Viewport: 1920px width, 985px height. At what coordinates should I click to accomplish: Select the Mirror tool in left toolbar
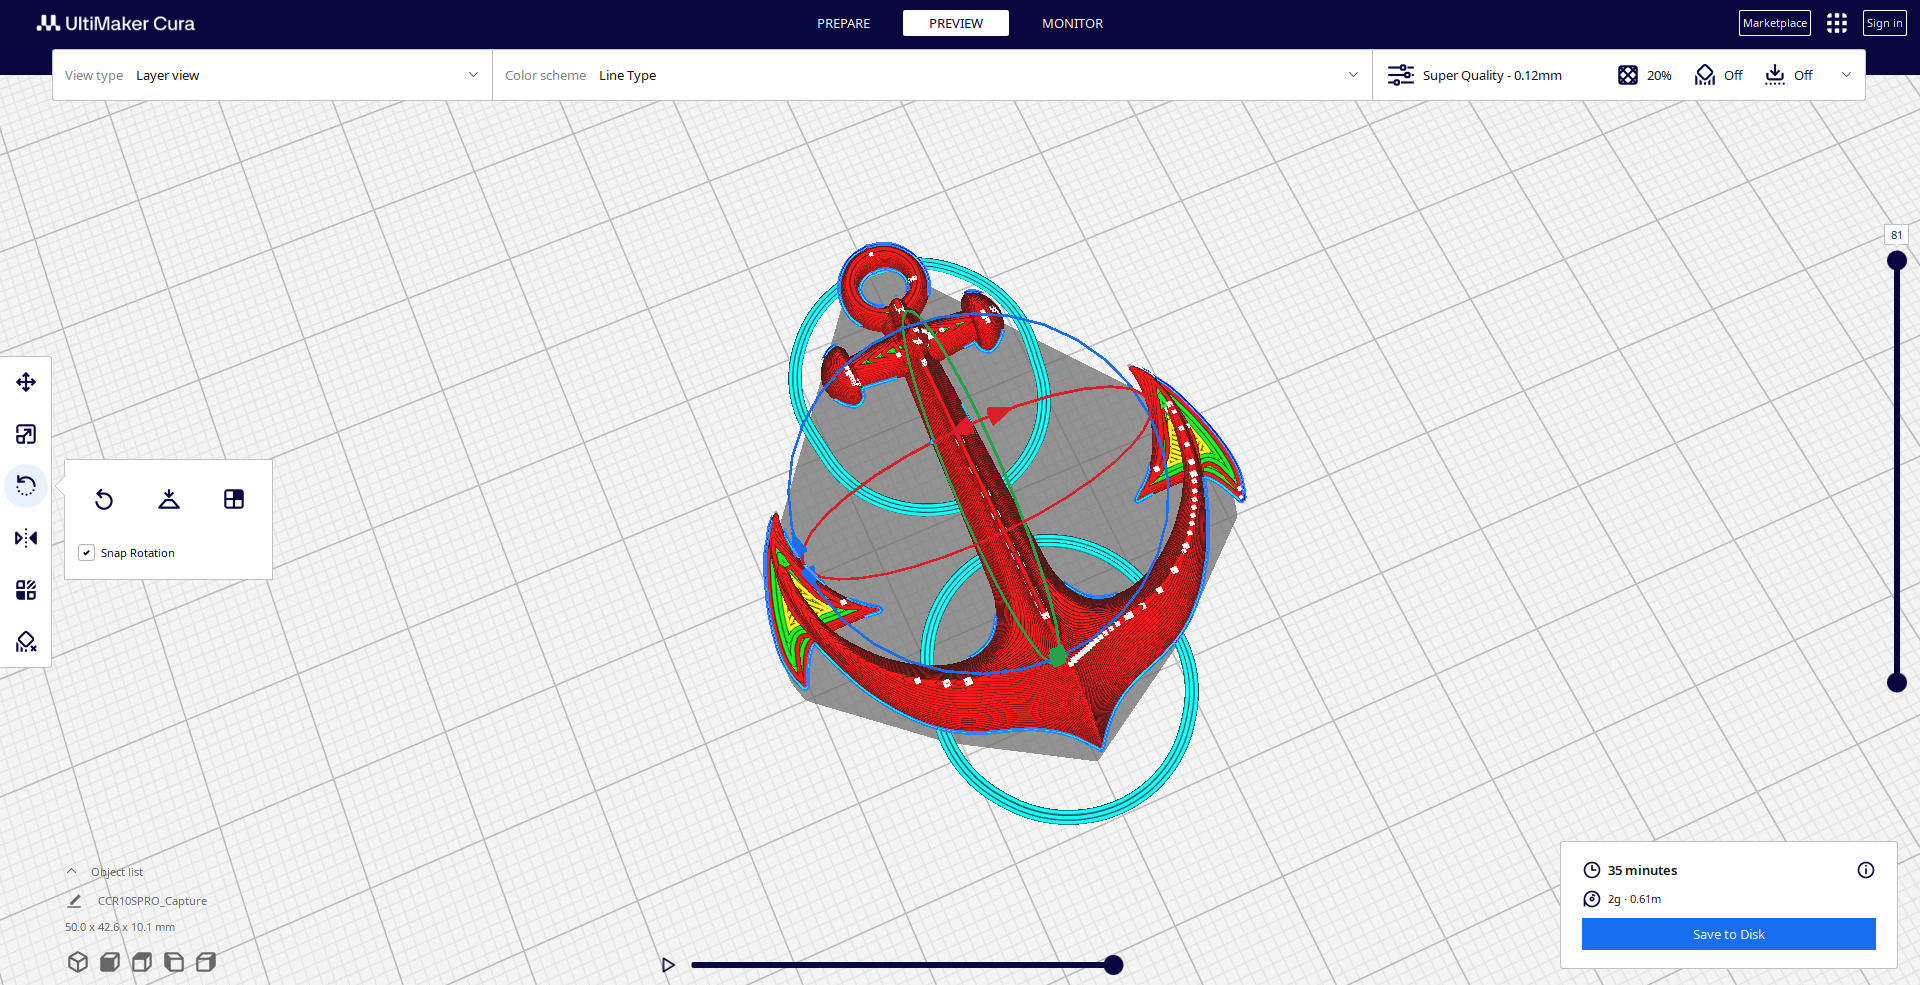26,538
